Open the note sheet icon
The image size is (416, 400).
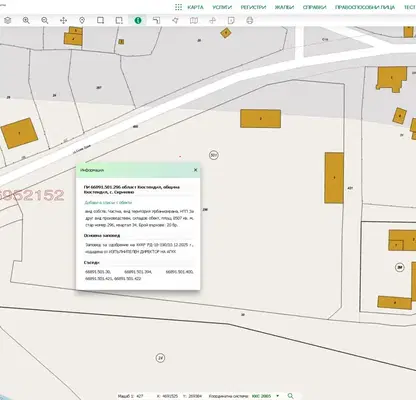coord(231,20)
